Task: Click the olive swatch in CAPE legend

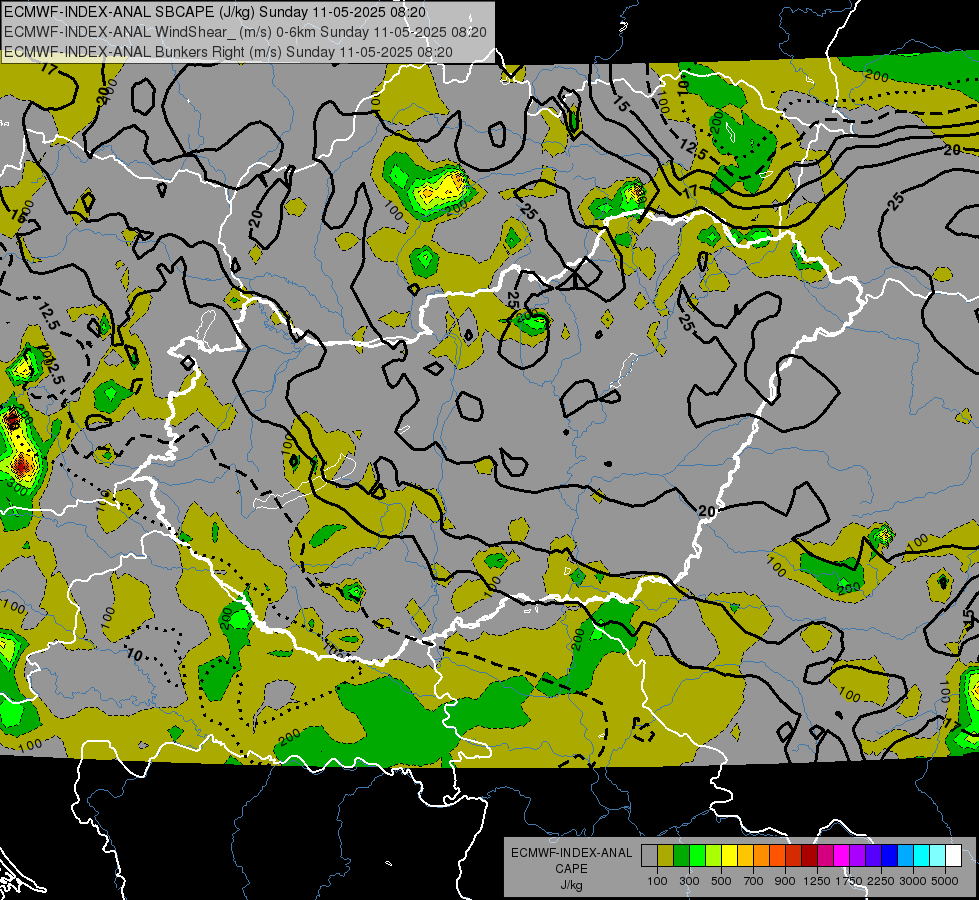Action: click(x=666, y=855)
